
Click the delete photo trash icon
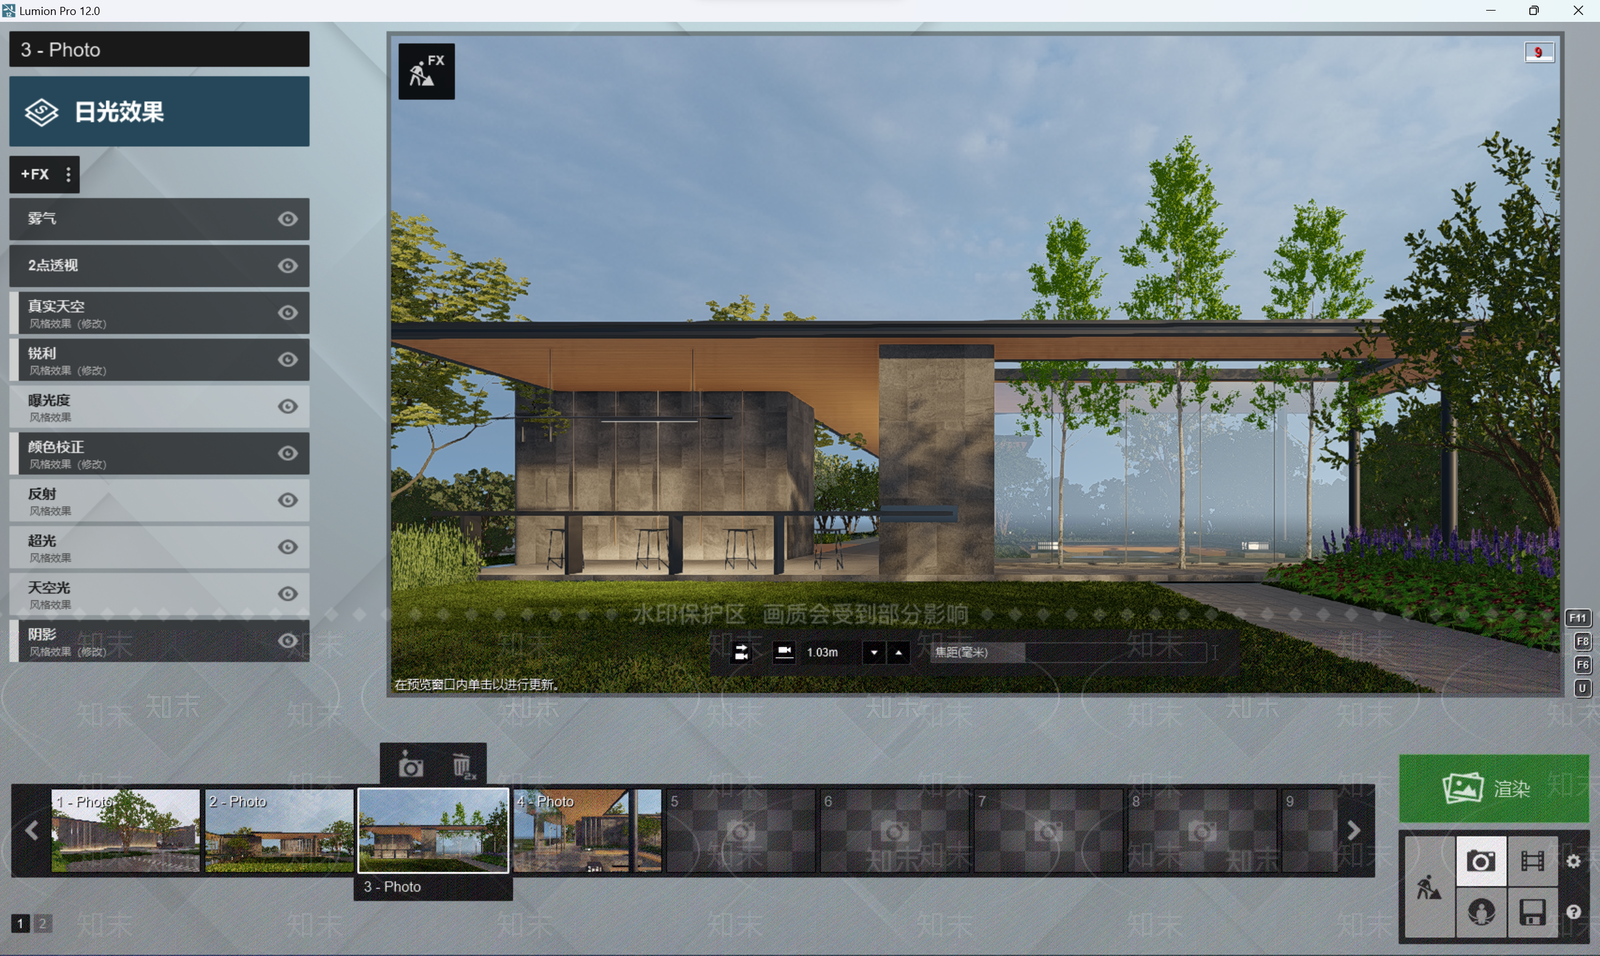462,767
